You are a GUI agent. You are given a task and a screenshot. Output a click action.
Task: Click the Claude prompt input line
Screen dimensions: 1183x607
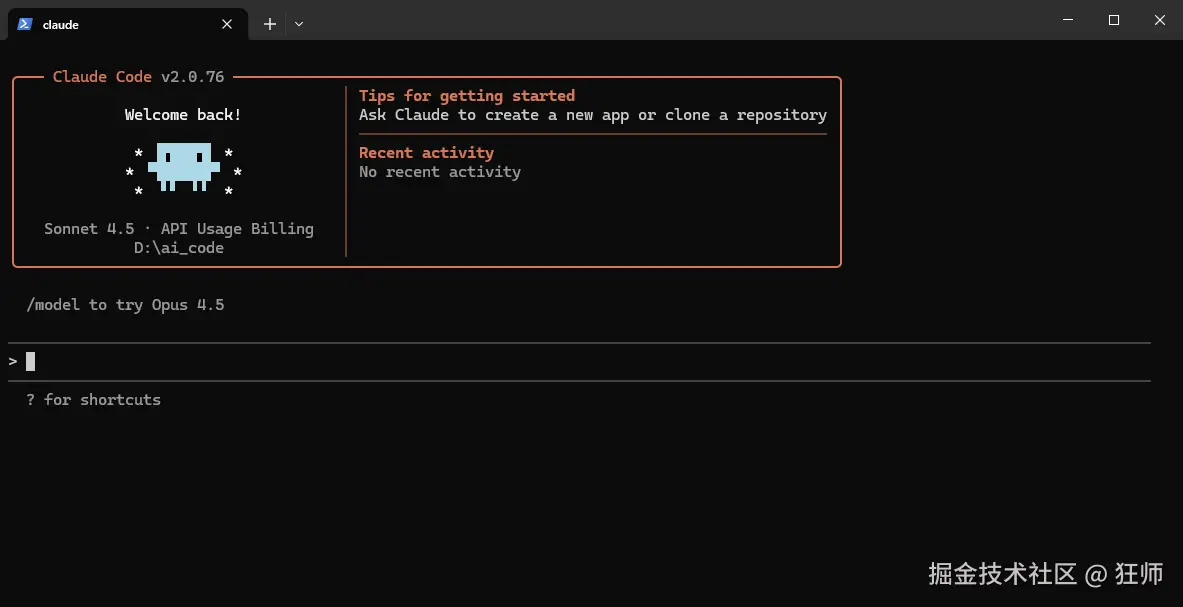[579, 362]
